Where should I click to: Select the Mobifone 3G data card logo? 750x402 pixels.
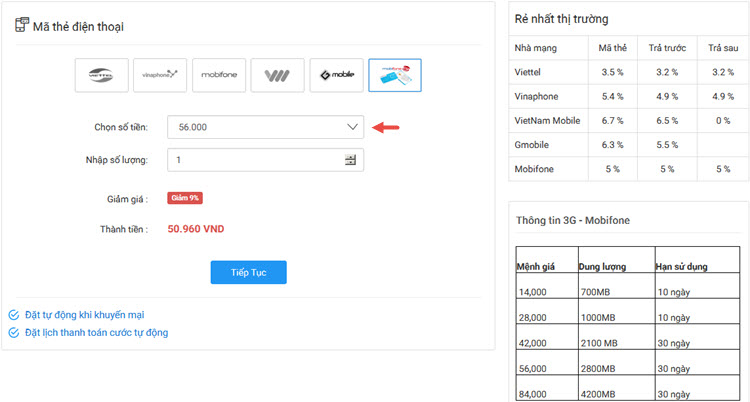(x=395, y=75)
